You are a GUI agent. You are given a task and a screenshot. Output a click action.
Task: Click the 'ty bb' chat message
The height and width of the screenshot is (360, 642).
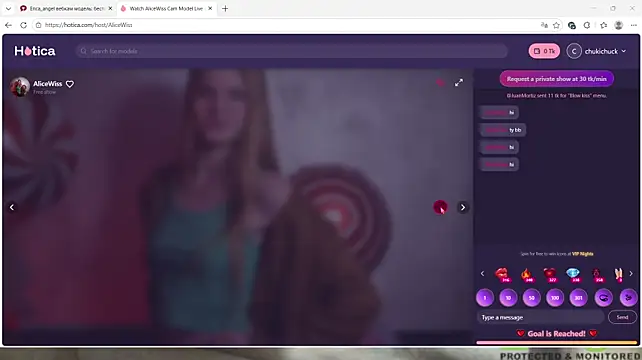pos(502,130)
